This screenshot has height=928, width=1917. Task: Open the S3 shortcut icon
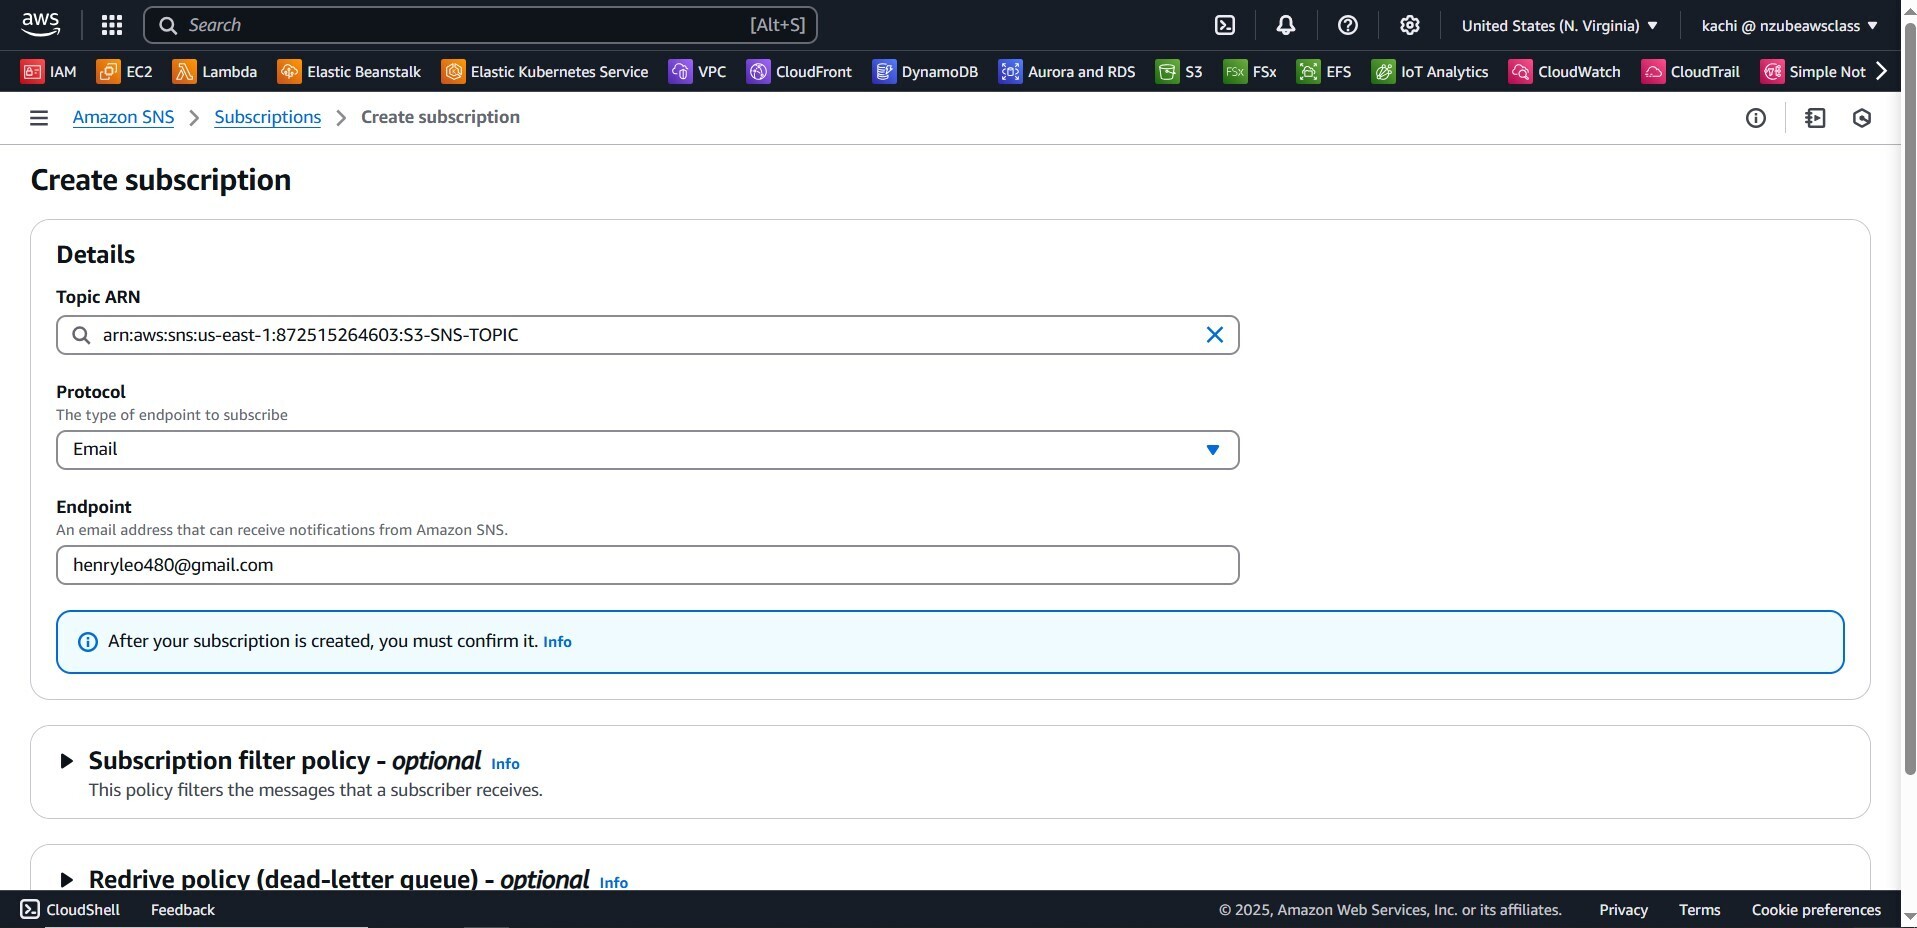click(1167, 71)
